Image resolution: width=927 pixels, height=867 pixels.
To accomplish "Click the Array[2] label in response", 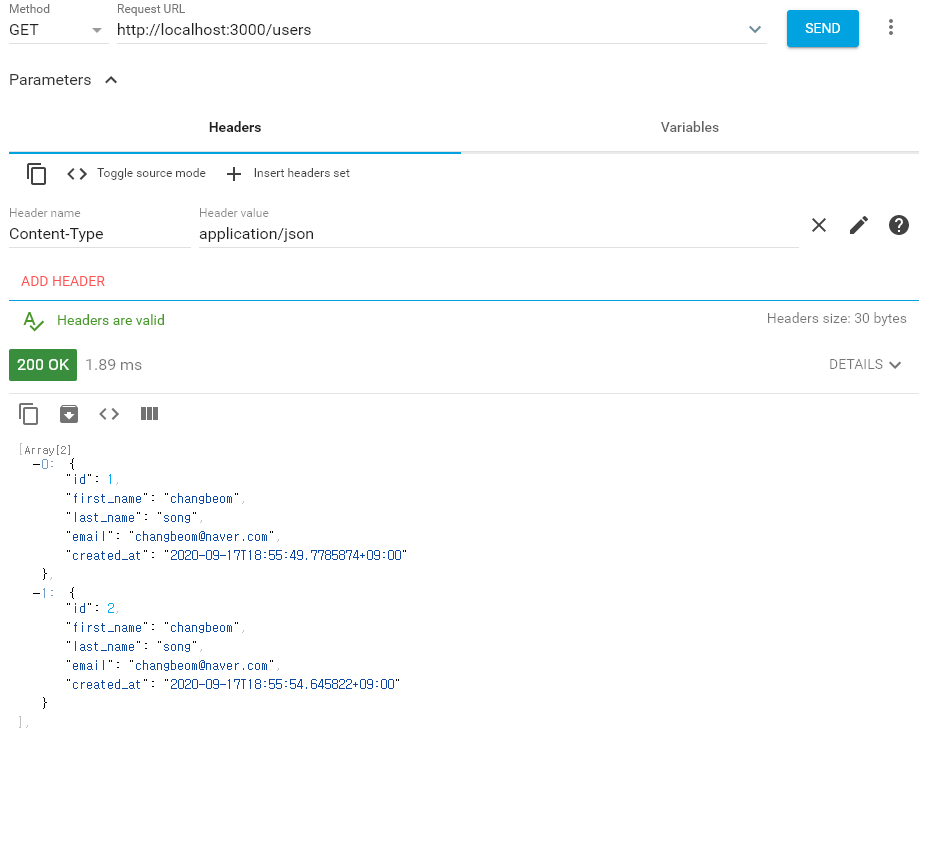I will click(x=46, y=450).
